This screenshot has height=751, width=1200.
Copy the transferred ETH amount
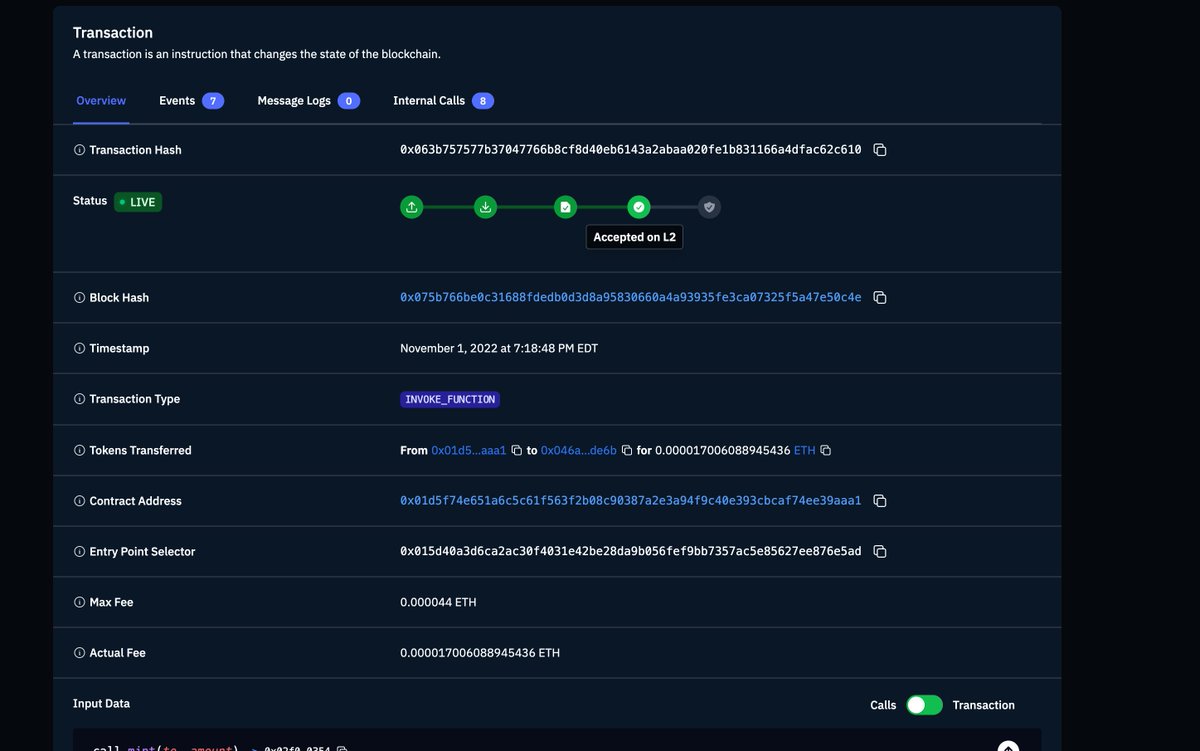click(x=826, y=451)
